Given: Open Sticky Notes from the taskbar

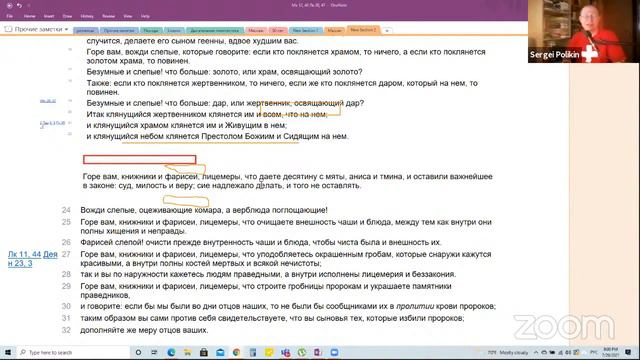Looking at the screenshot, I should pos(269,352).
